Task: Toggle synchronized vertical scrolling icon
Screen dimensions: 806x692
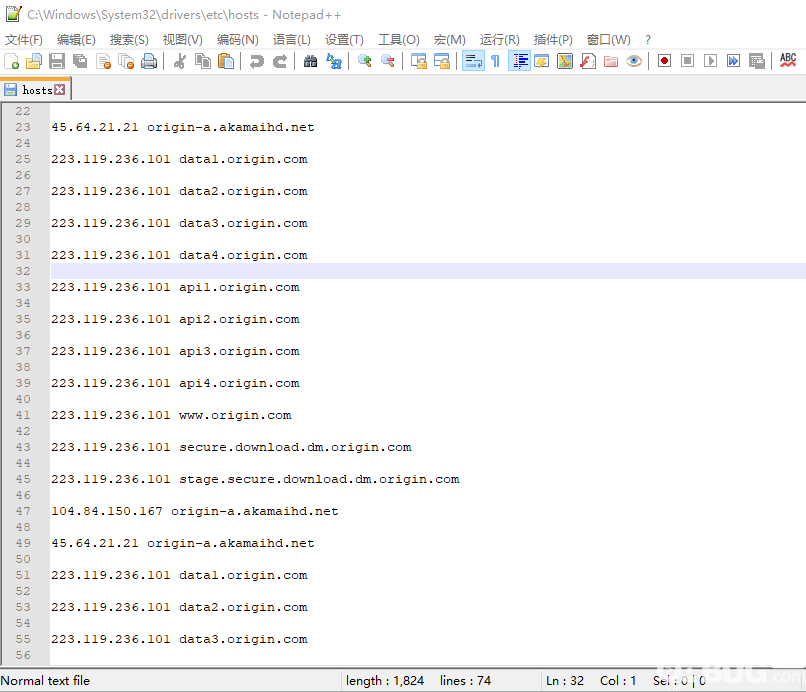Action: [x=418, y=61]
